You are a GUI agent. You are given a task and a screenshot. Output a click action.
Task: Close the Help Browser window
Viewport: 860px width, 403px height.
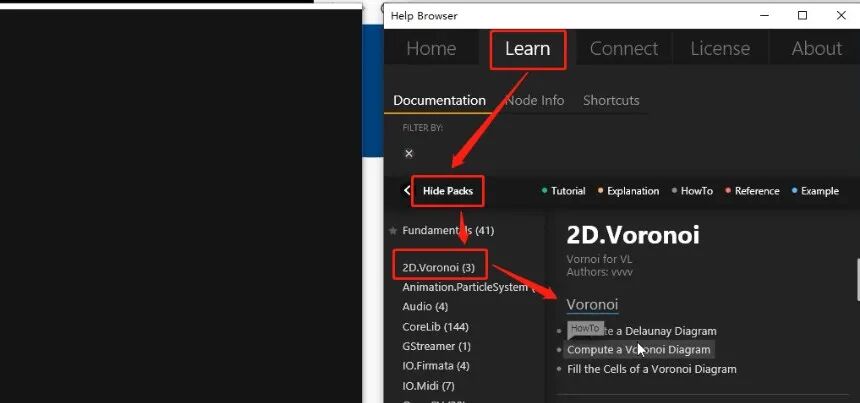click(x=841, y=15)
